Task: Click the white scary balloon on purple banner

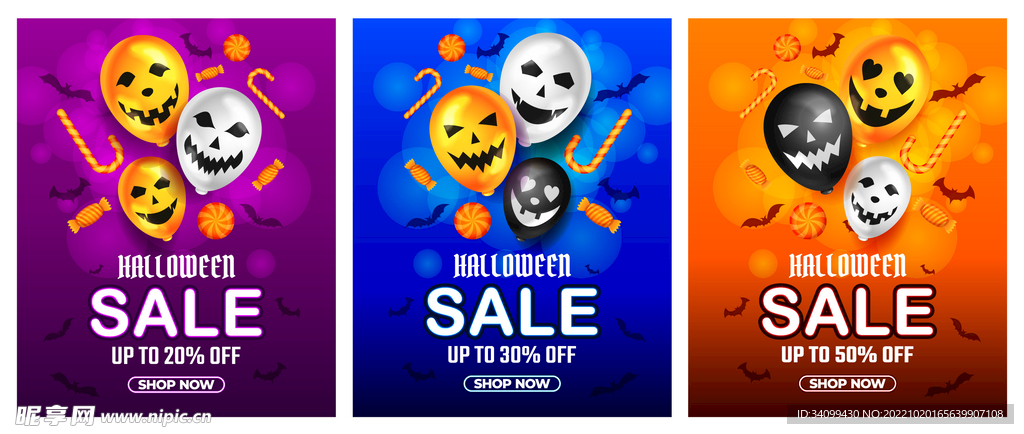Action: tap(219, 141)
